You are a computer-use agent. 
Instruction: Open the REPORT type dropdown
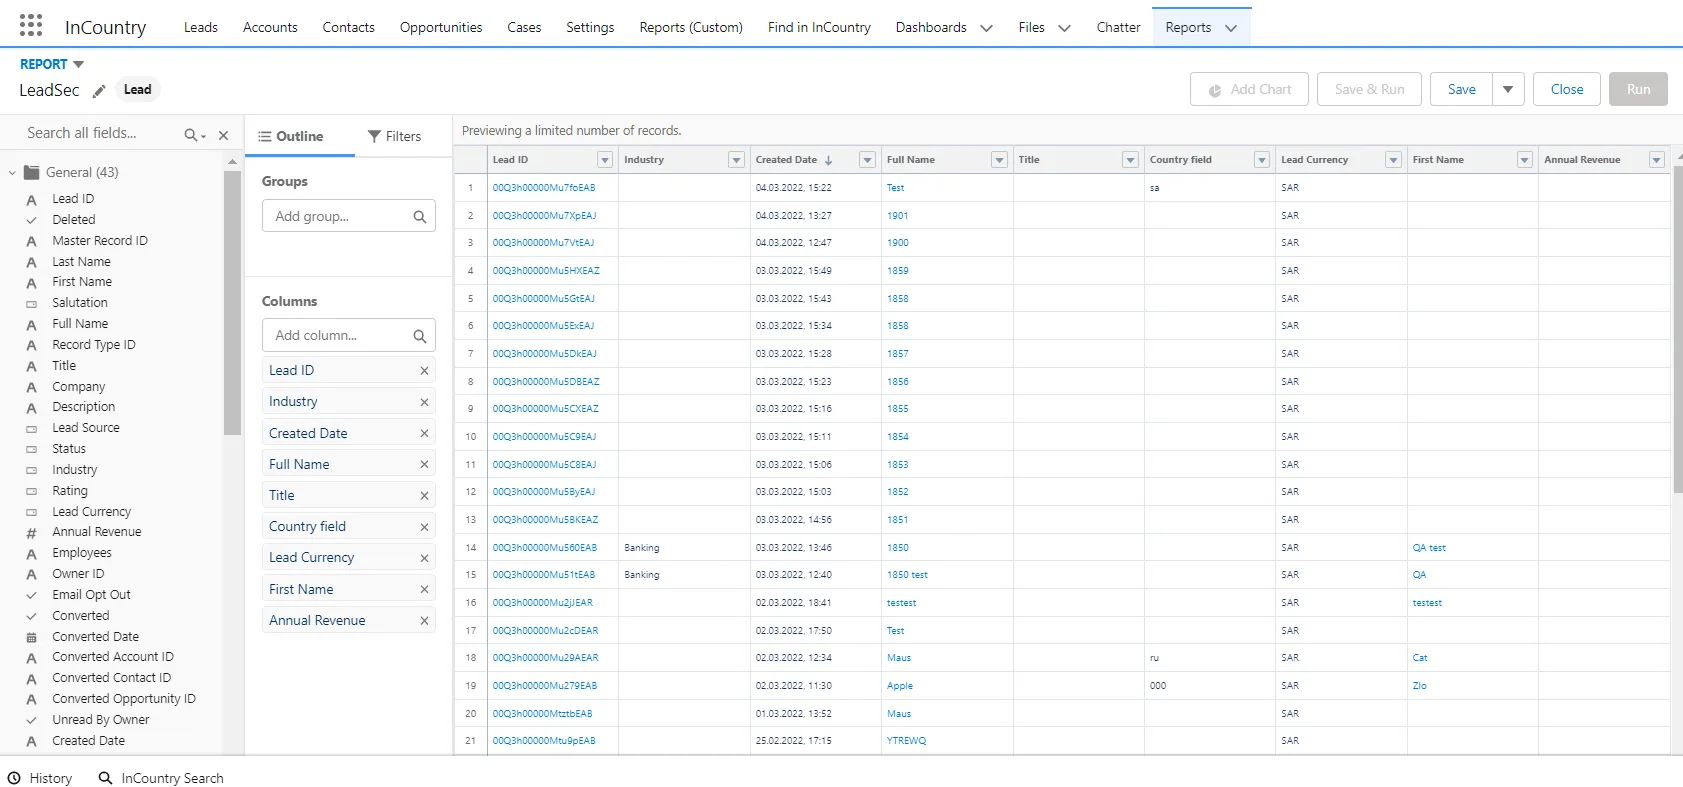tap(78, 64)
